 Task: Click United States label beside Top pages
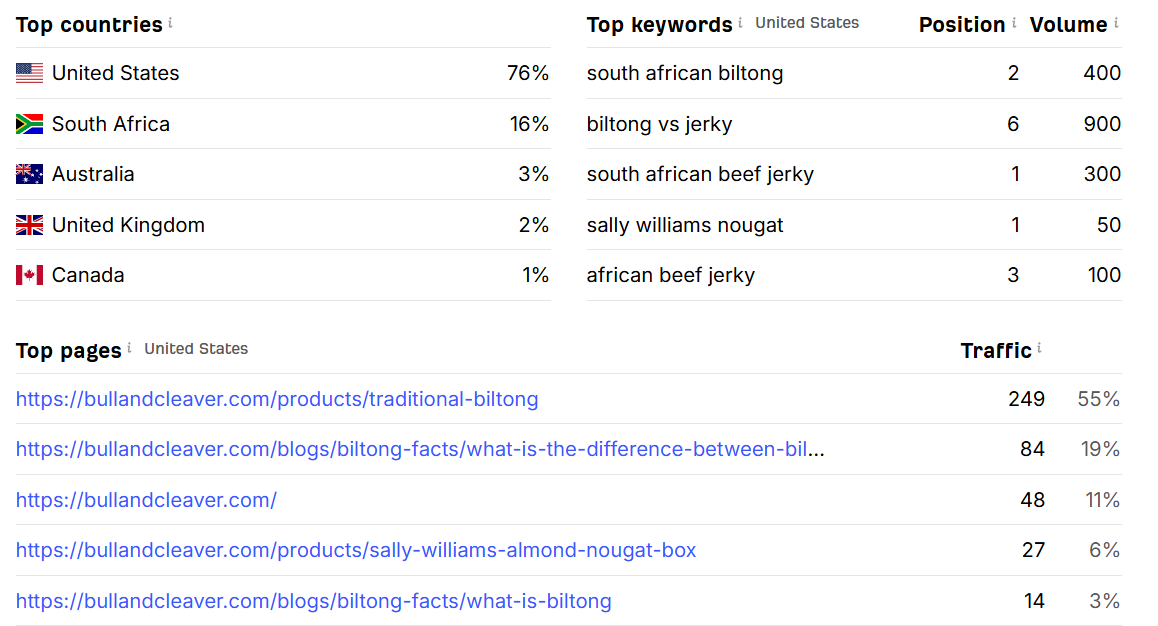click(196, 349)
